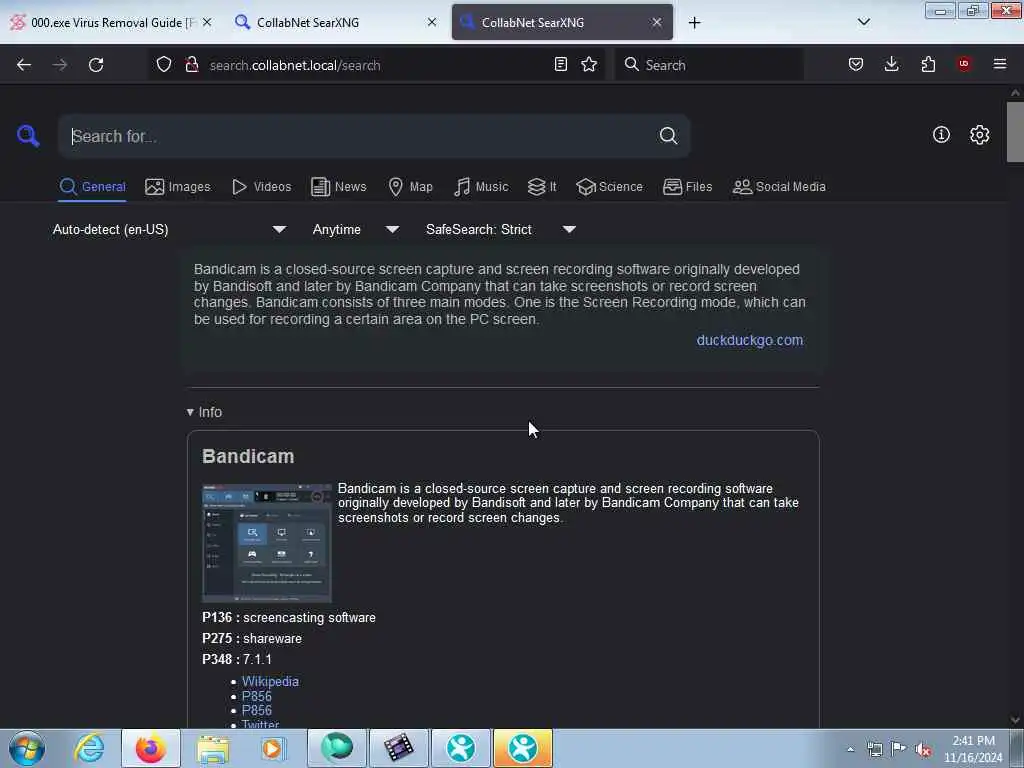Select the Videos search category
Image resolution: width=1024 pixels, height=768 pixels.
point(261,187)
